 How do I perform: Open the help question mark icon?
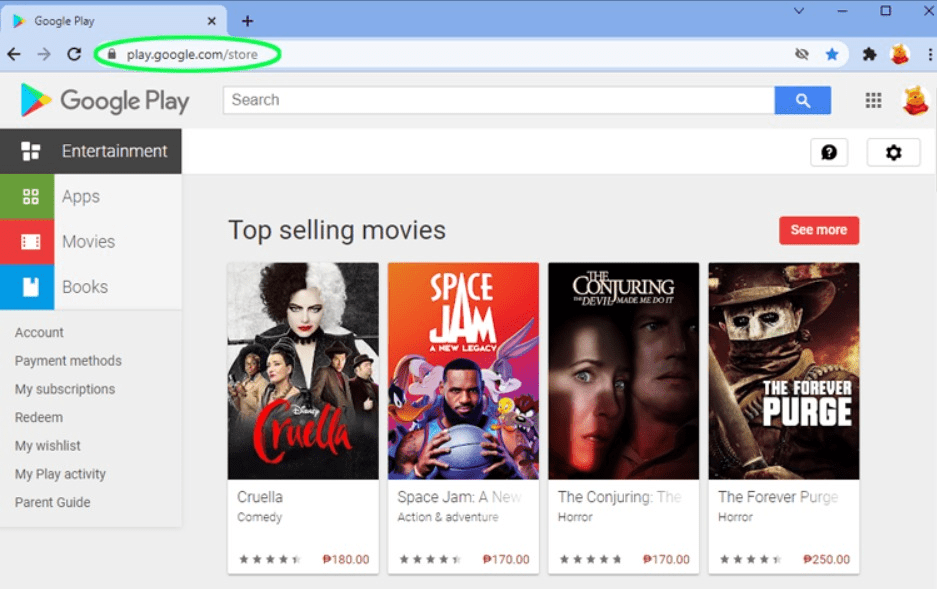pos(829,152)
